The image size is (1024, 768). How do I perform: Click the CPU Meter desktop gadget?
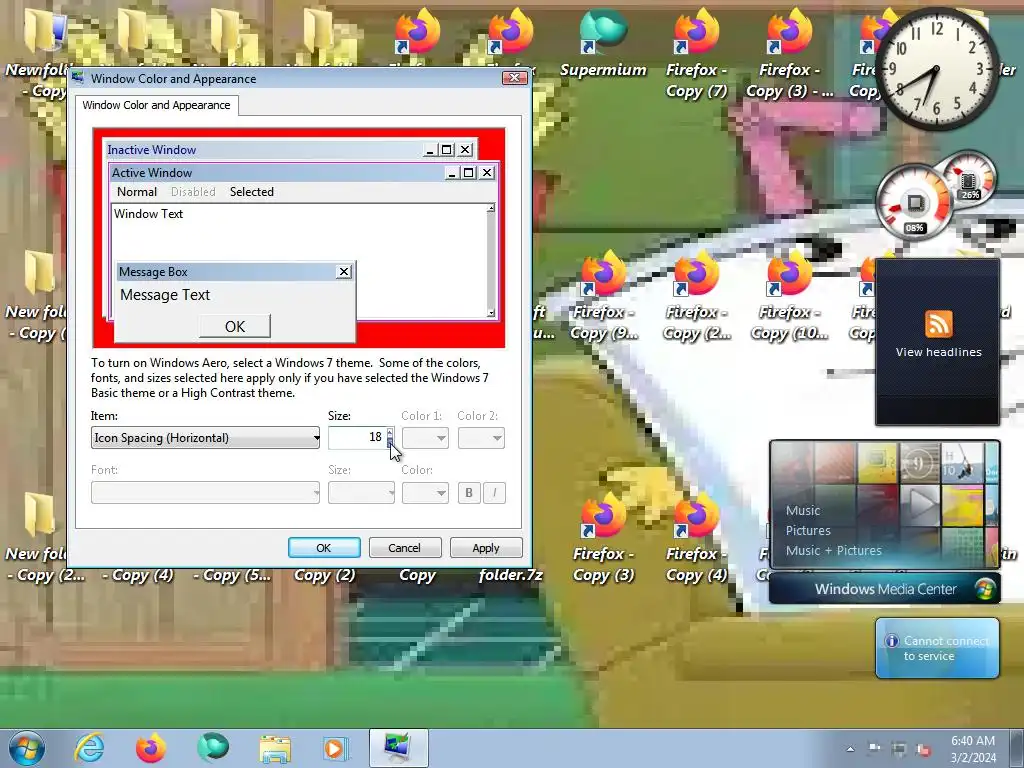coord(914,204)
